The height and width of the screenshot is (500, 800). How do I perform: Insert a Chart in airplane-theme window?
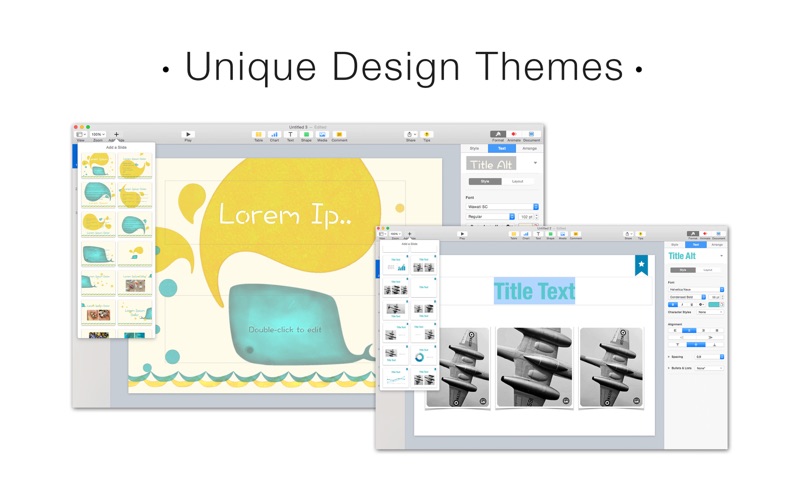526,234
